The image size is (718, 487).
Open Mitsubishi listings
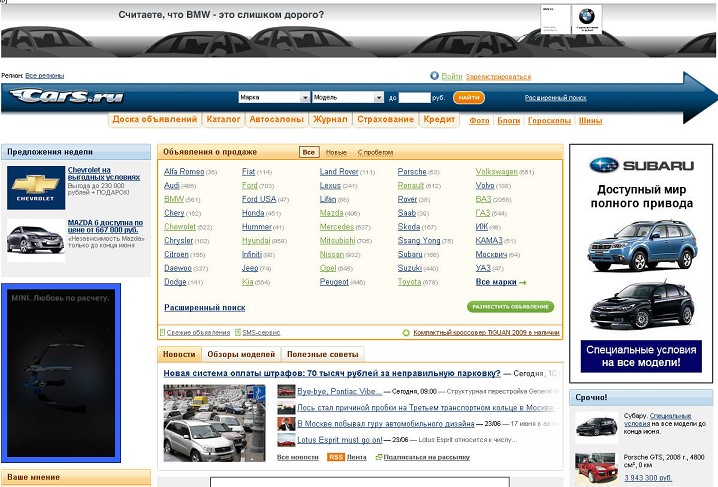337,240
